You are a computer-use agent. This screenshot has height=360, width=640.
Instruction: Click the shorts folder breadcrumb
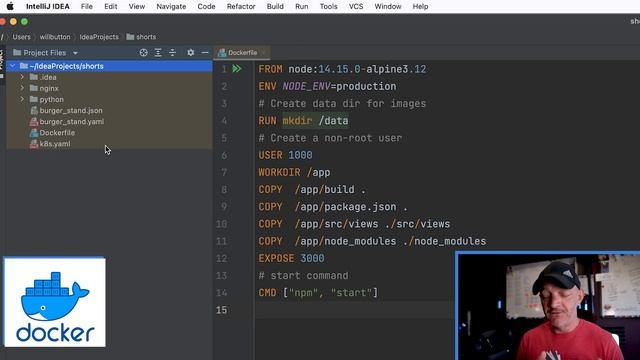[x=141, y=37]
